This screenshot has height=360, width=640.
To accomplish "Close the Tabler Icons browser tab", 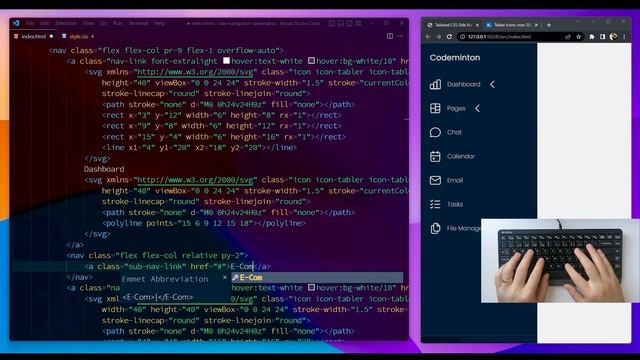I will tap(536, 25).
